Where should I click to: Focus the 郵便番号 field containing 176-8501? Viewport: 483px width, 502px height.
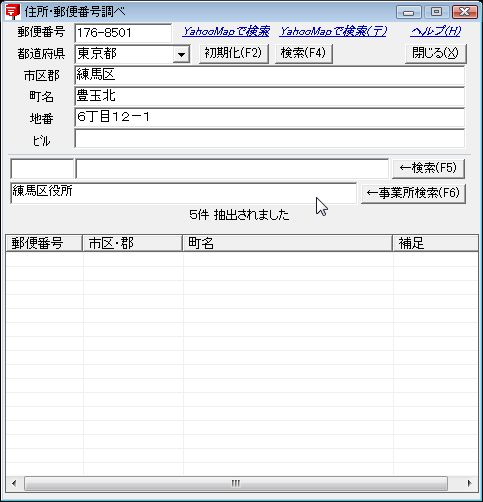click(123, 33)
